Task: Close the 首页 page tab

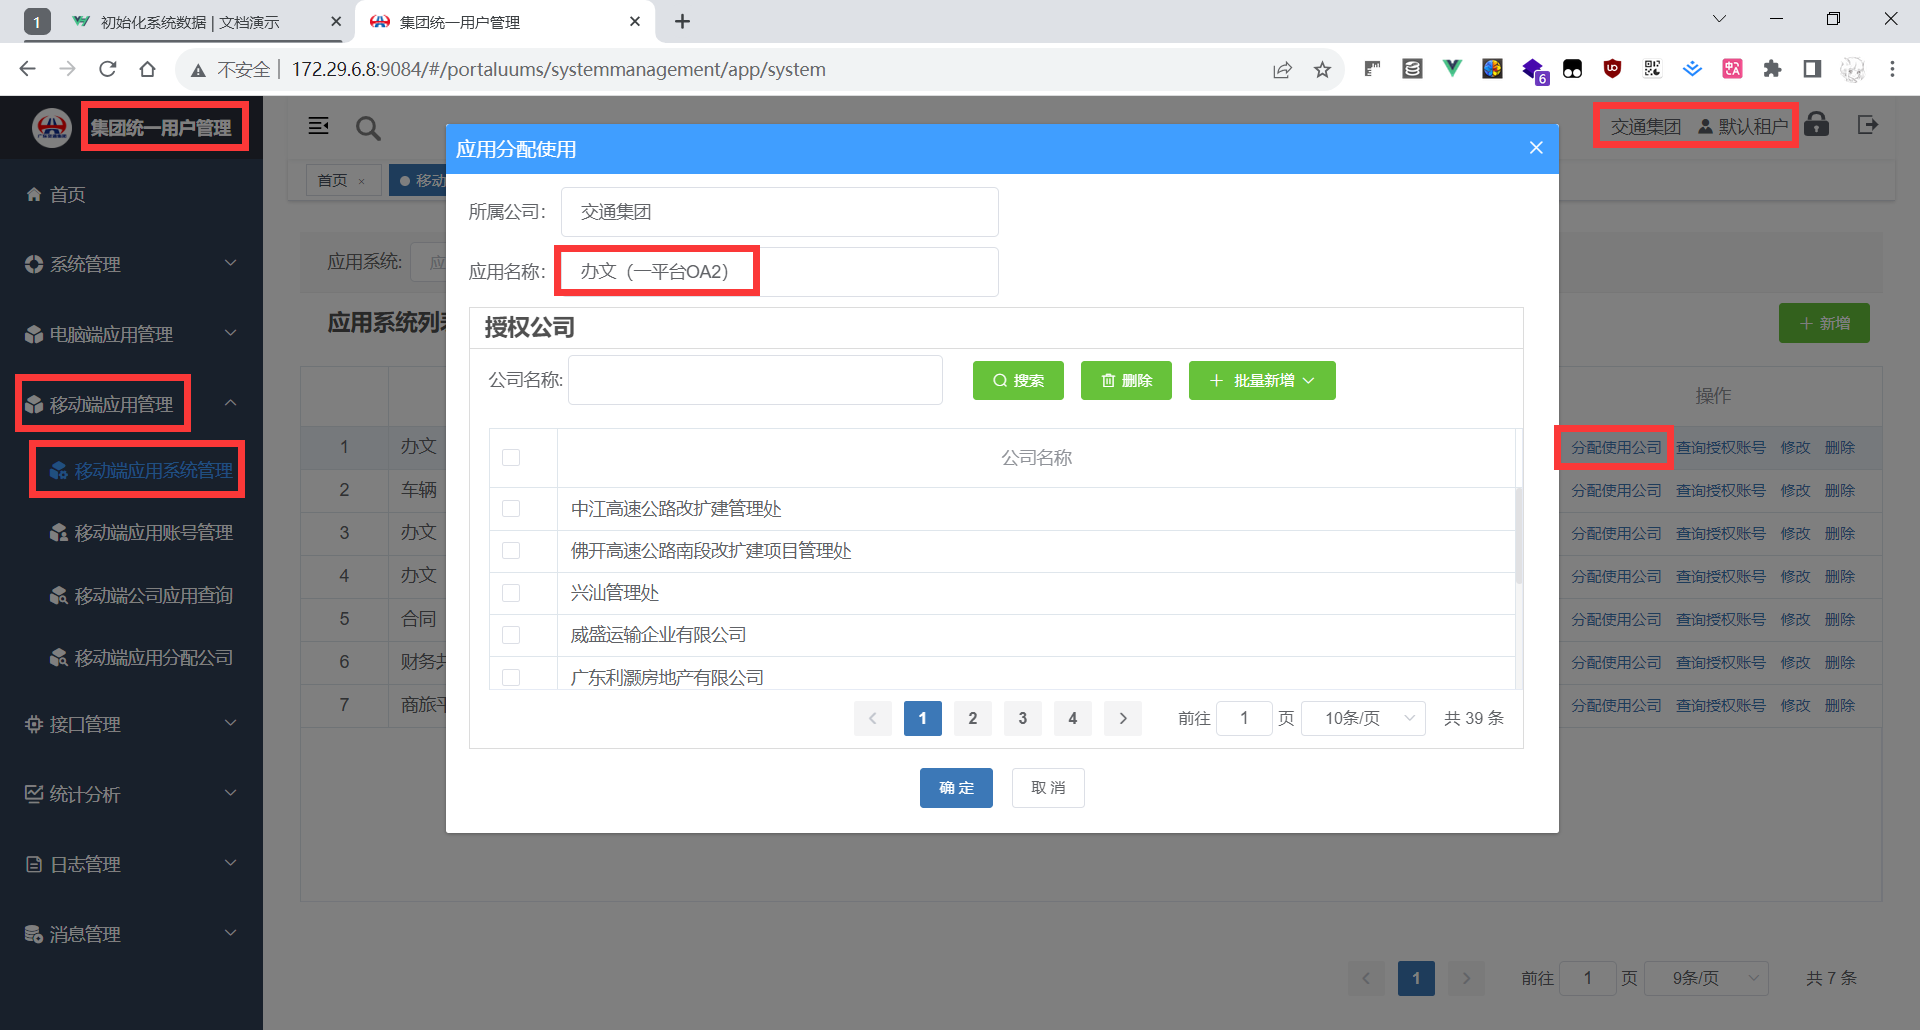Action: click(362, 181)
